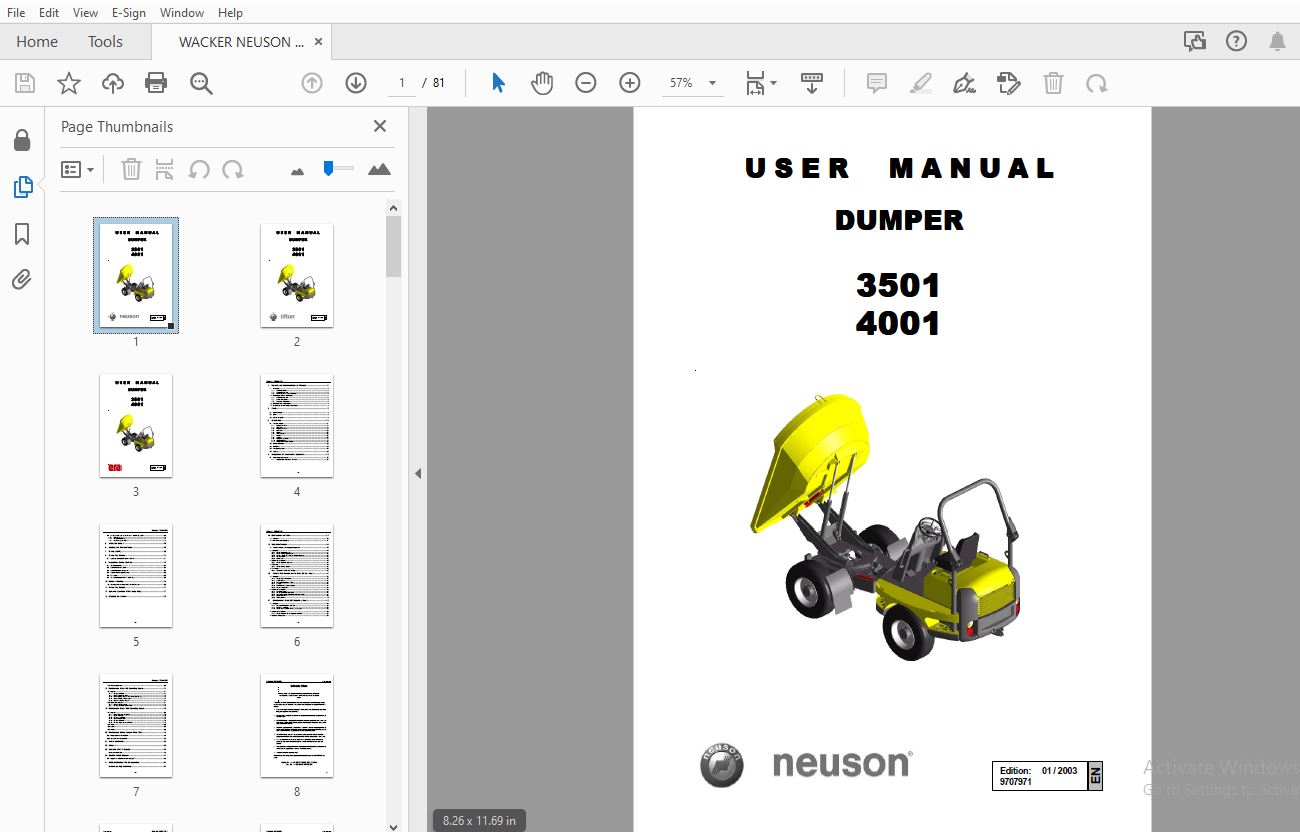Image resolution: width=1300 pixels, height=832 pixels.
Task: Activate the selection arrow tool
Action: (x=498, y=83)
